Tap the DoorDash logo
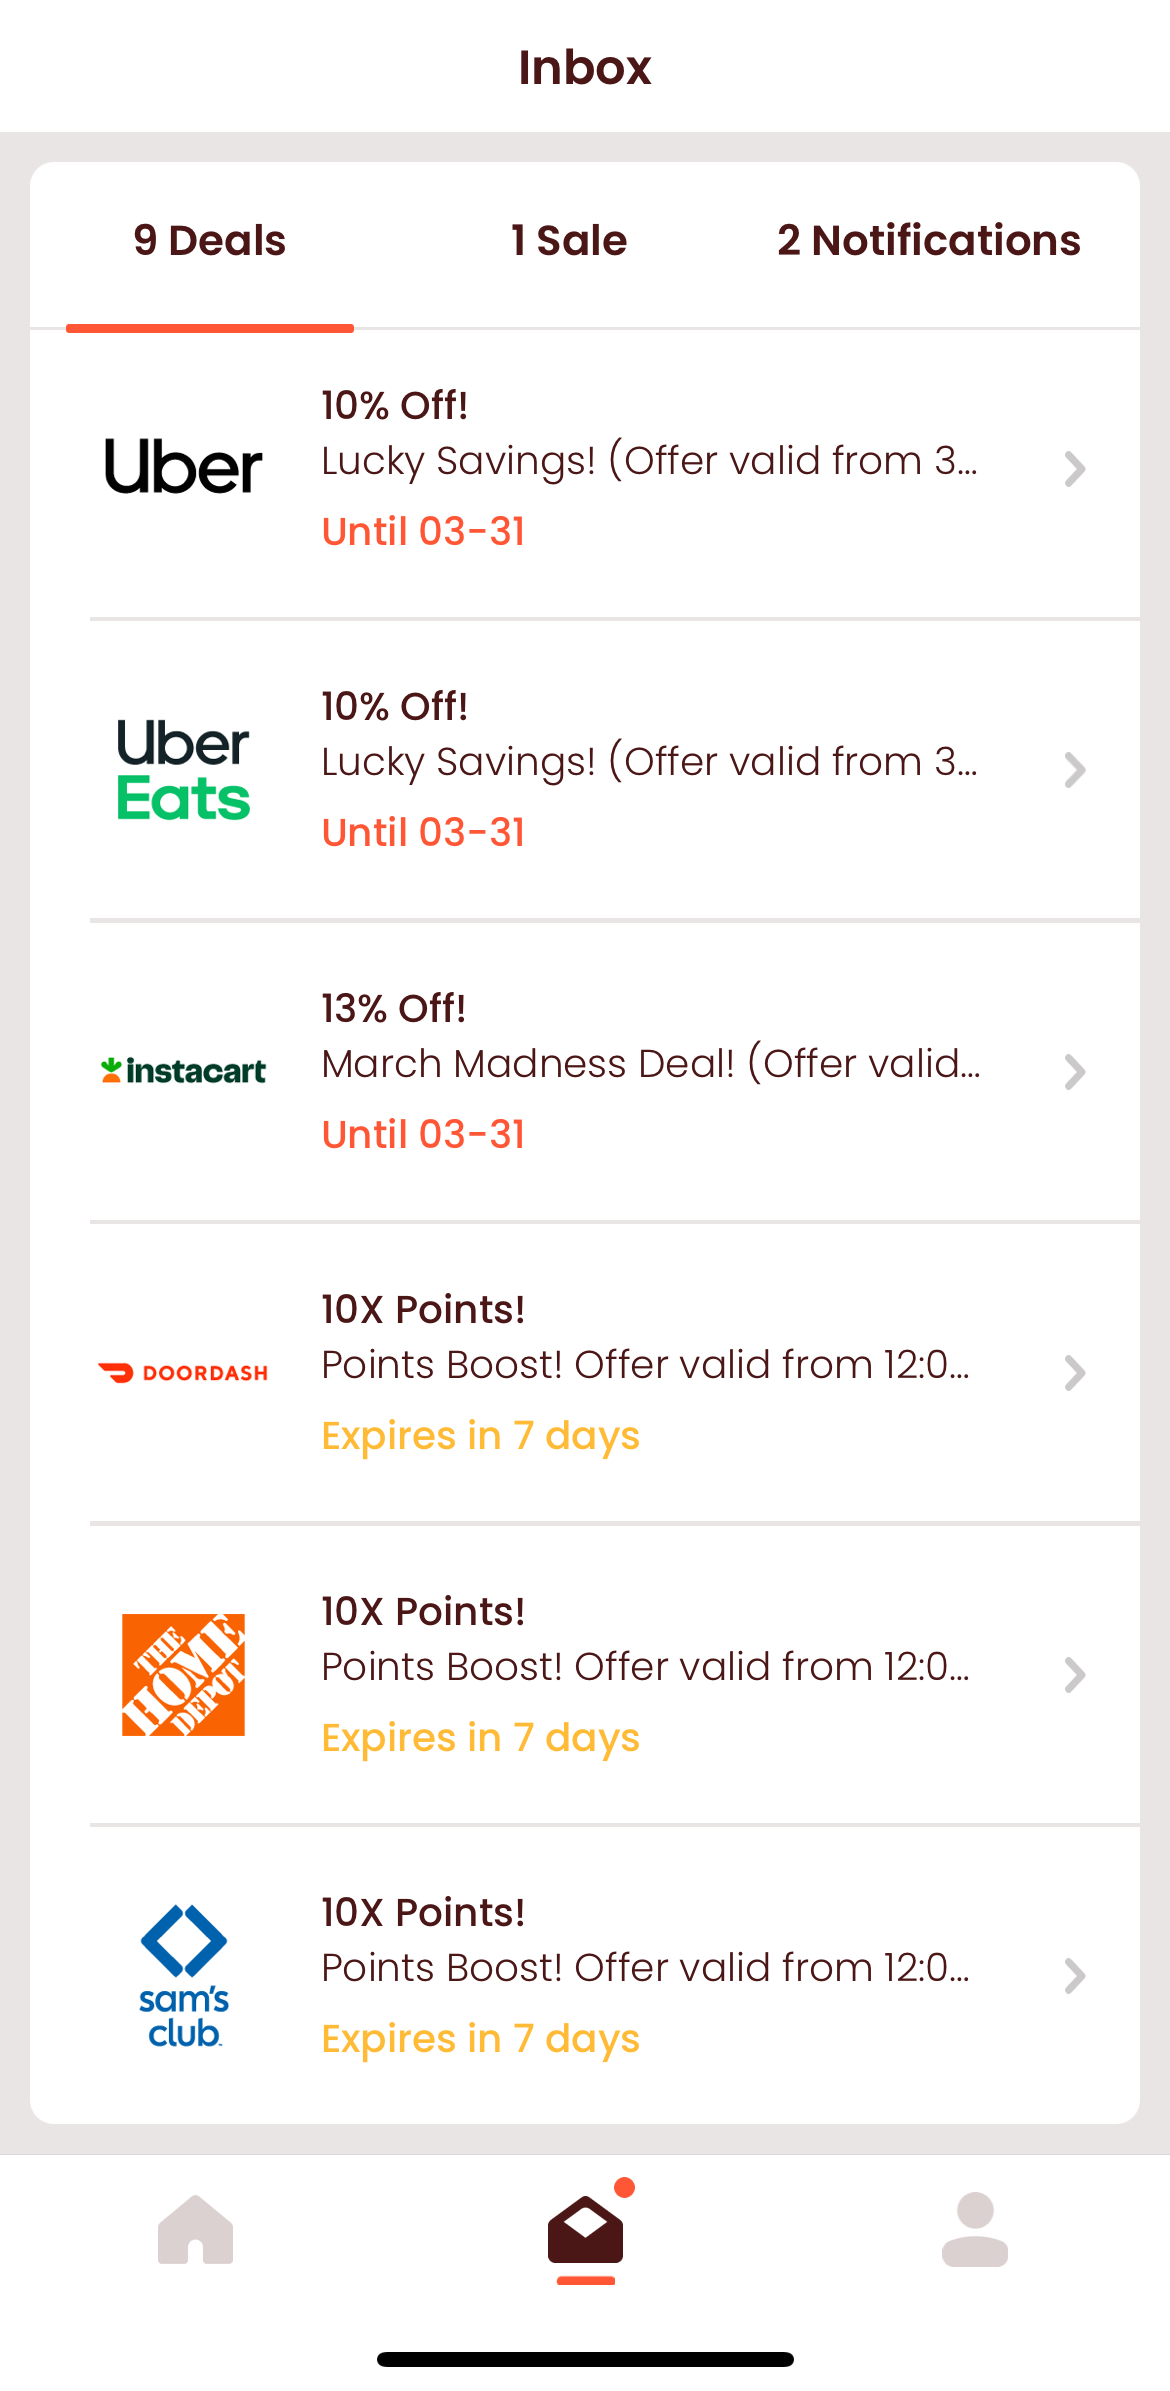This screenshot has height=2391, width=1170. tap(183, 1373)
